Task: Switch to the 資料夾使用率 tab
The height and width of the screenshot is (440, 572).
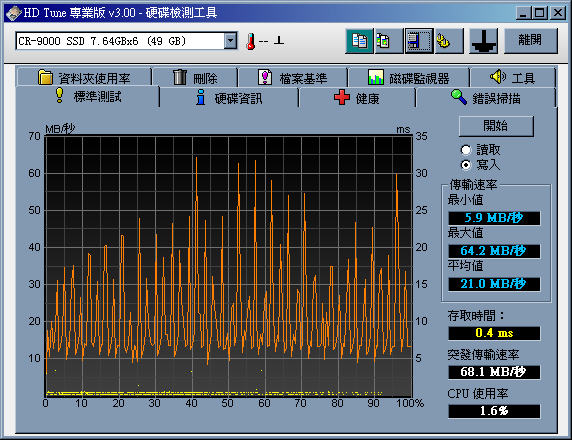Action: [84, 77]
